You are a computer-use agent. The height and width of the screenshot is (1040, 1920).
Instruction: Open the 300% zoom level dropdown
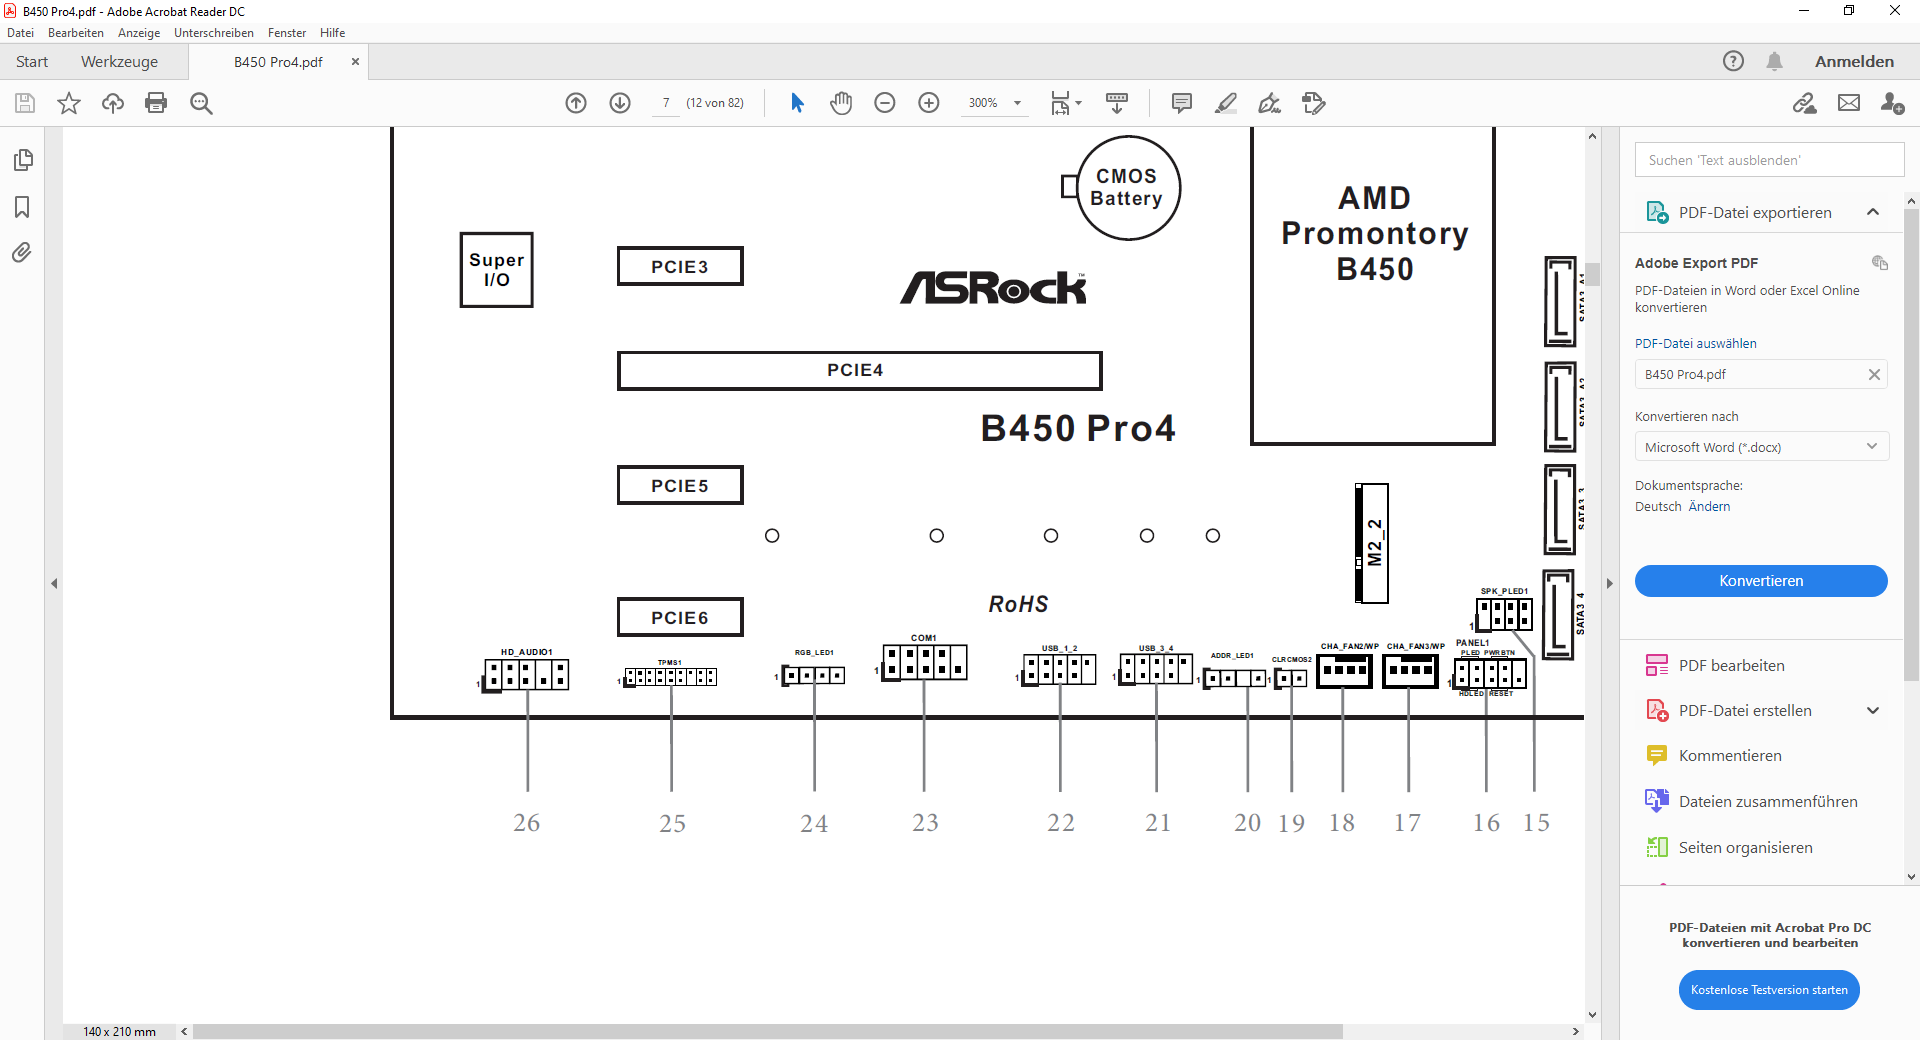tap(1017, 103)
